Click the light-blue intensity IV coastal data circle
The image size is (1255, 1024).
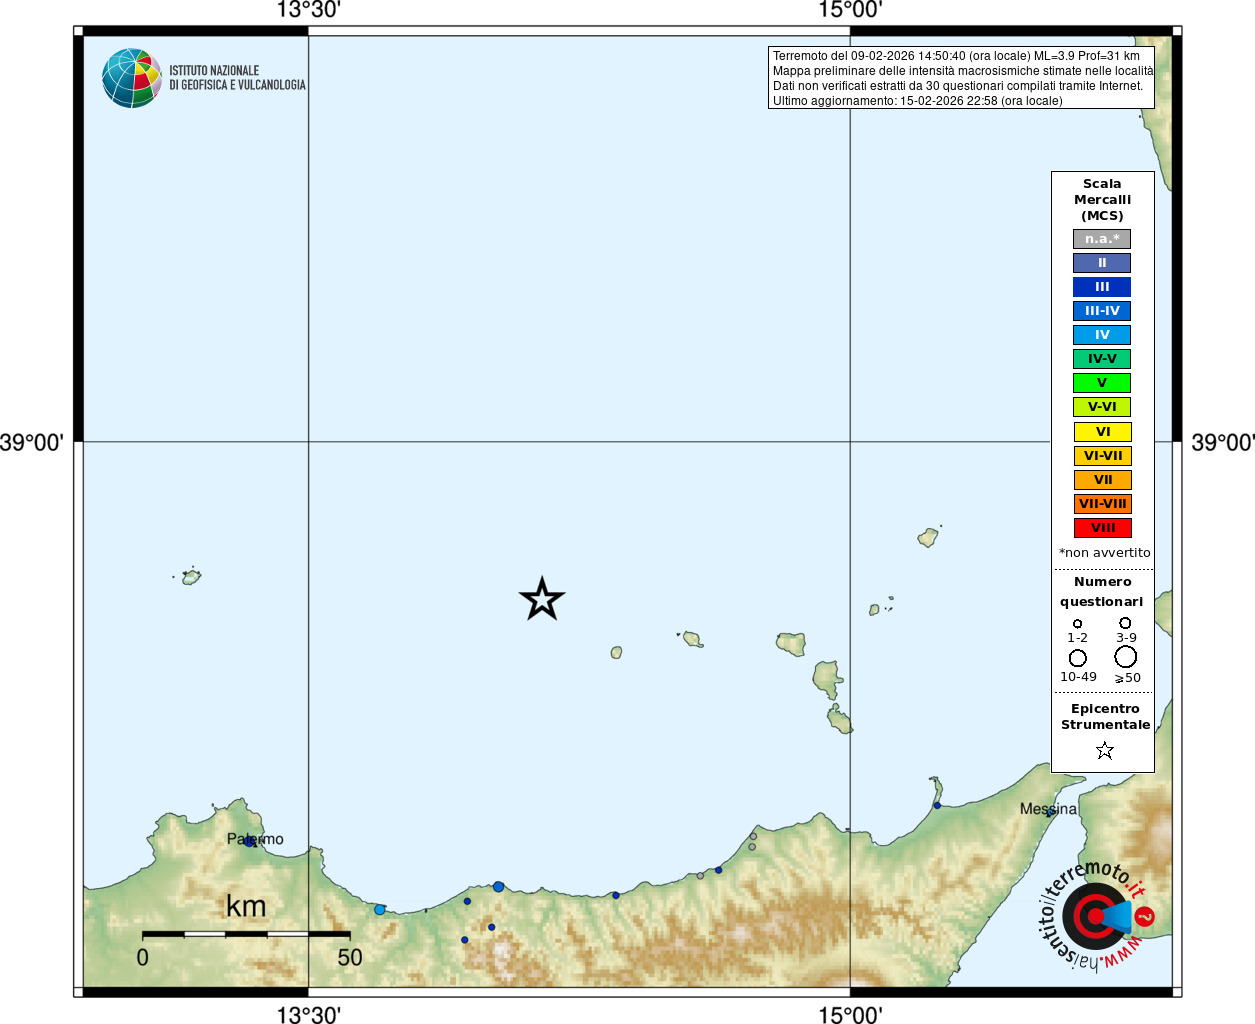click(x=379, y=909)
